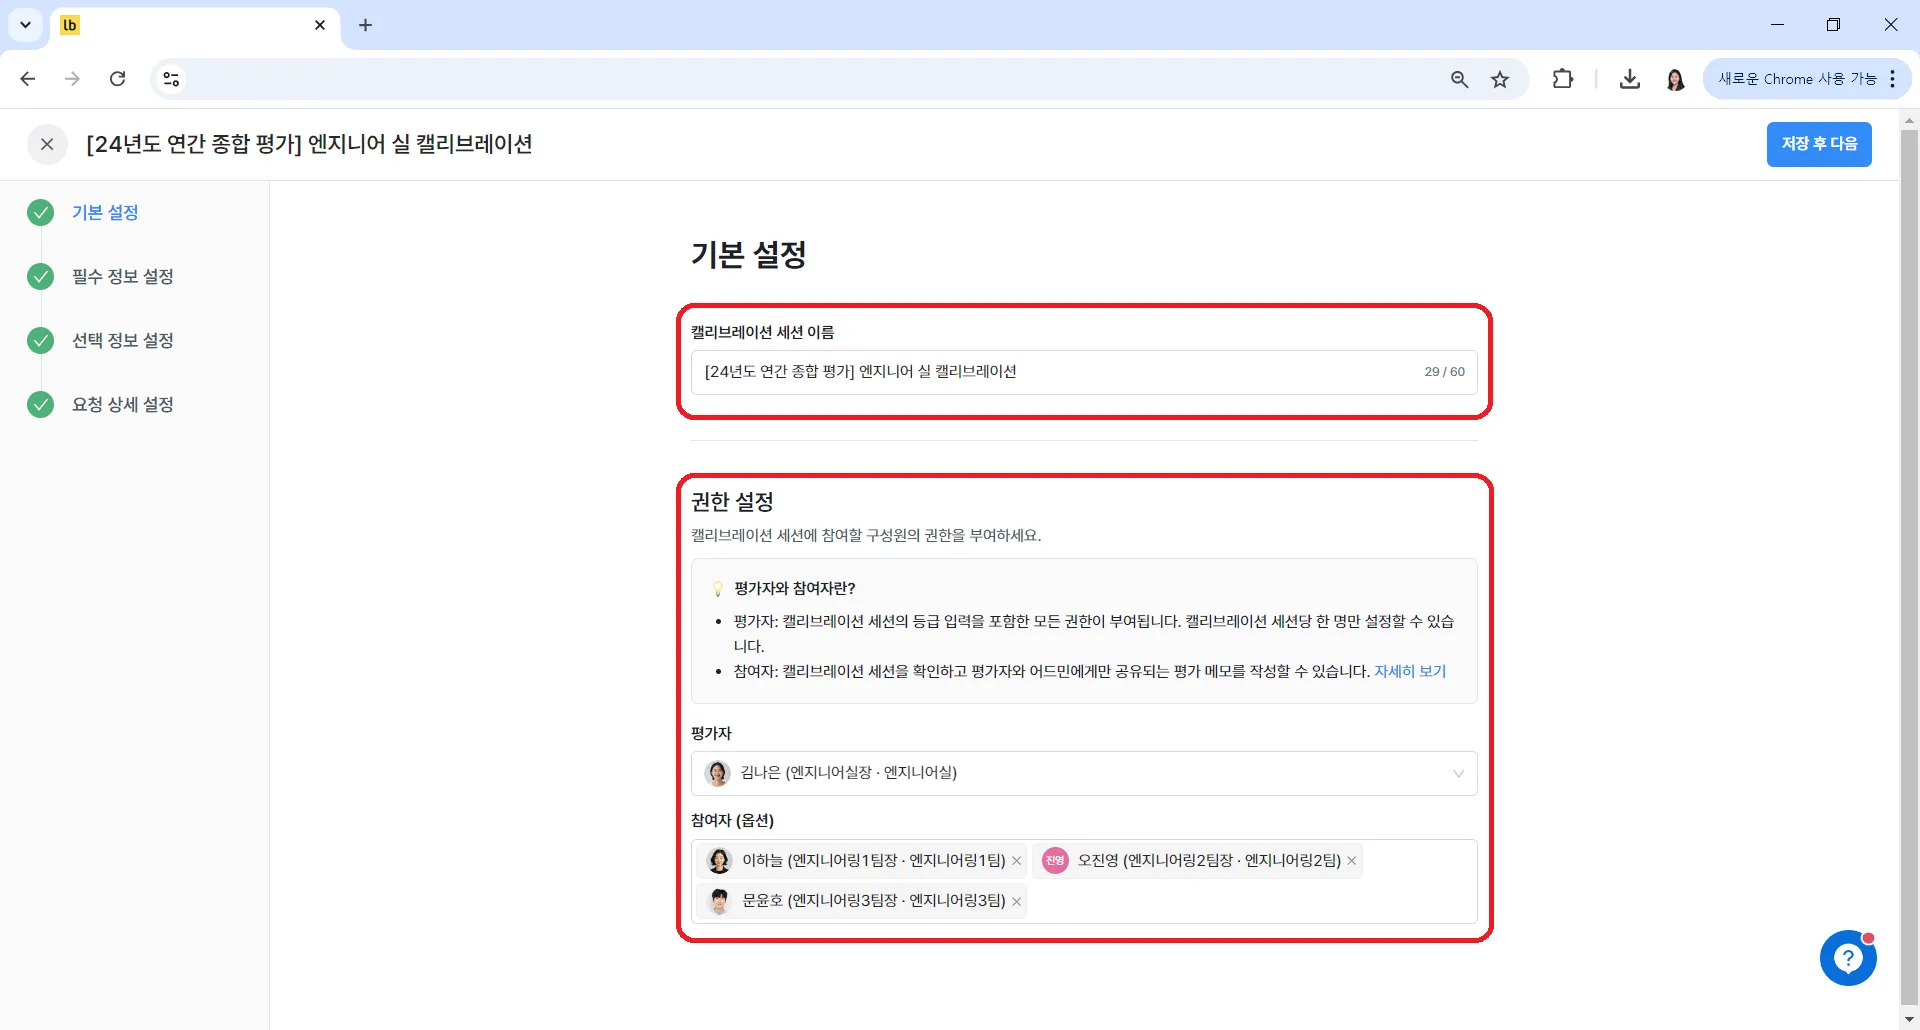The width and height of the screenshot is (1920, 1030).
Task: Open the Chrome three-dot menu
Action: coord(1893,79)
